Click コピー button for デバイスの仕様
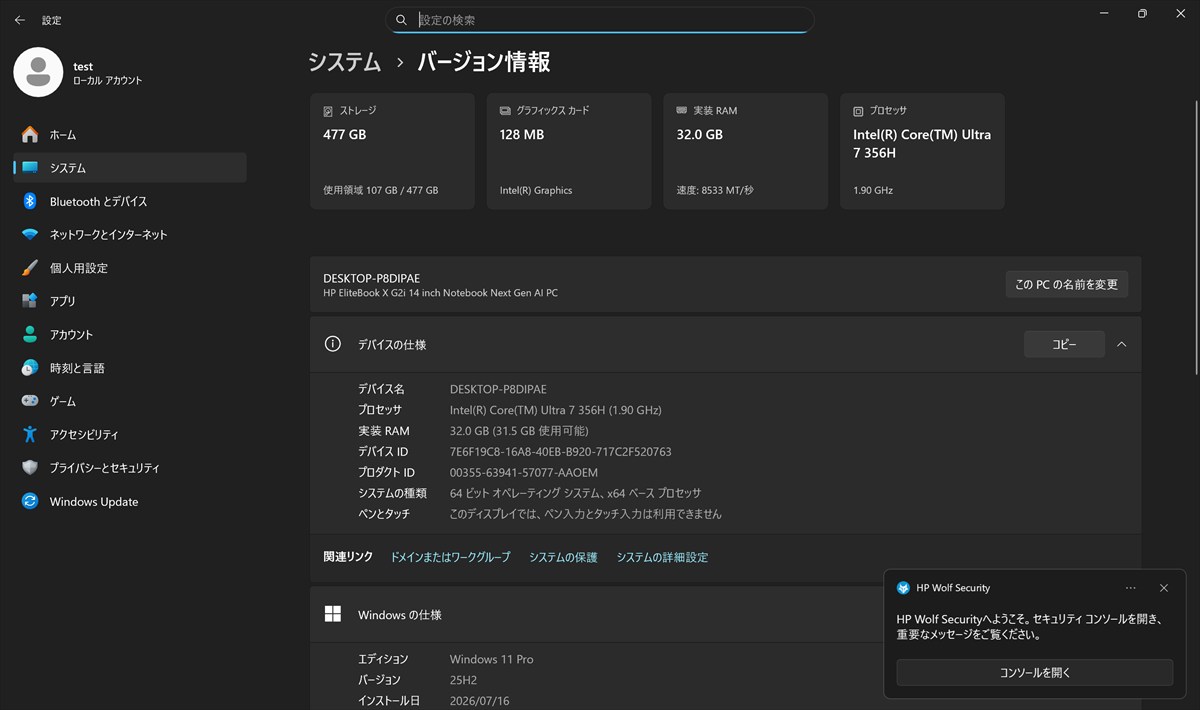The image size is (1200, 710). tap(1064, 344)
